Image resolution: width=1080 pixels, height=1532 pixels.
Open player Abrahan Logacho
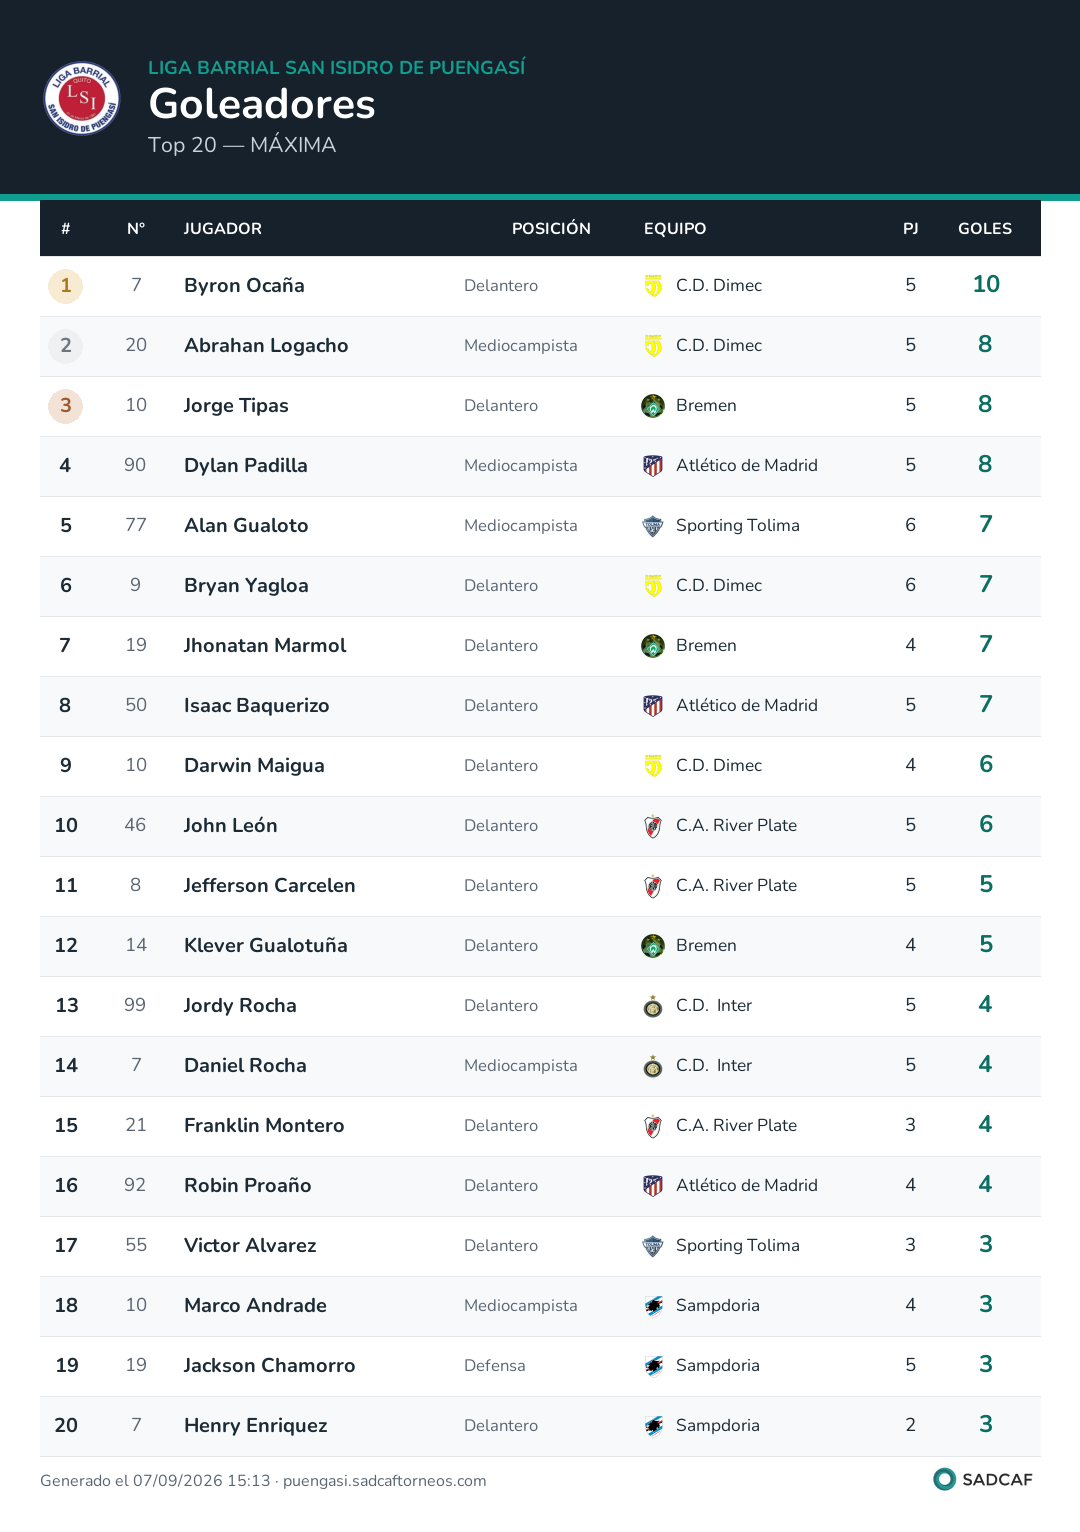click(x=266, y=346)
